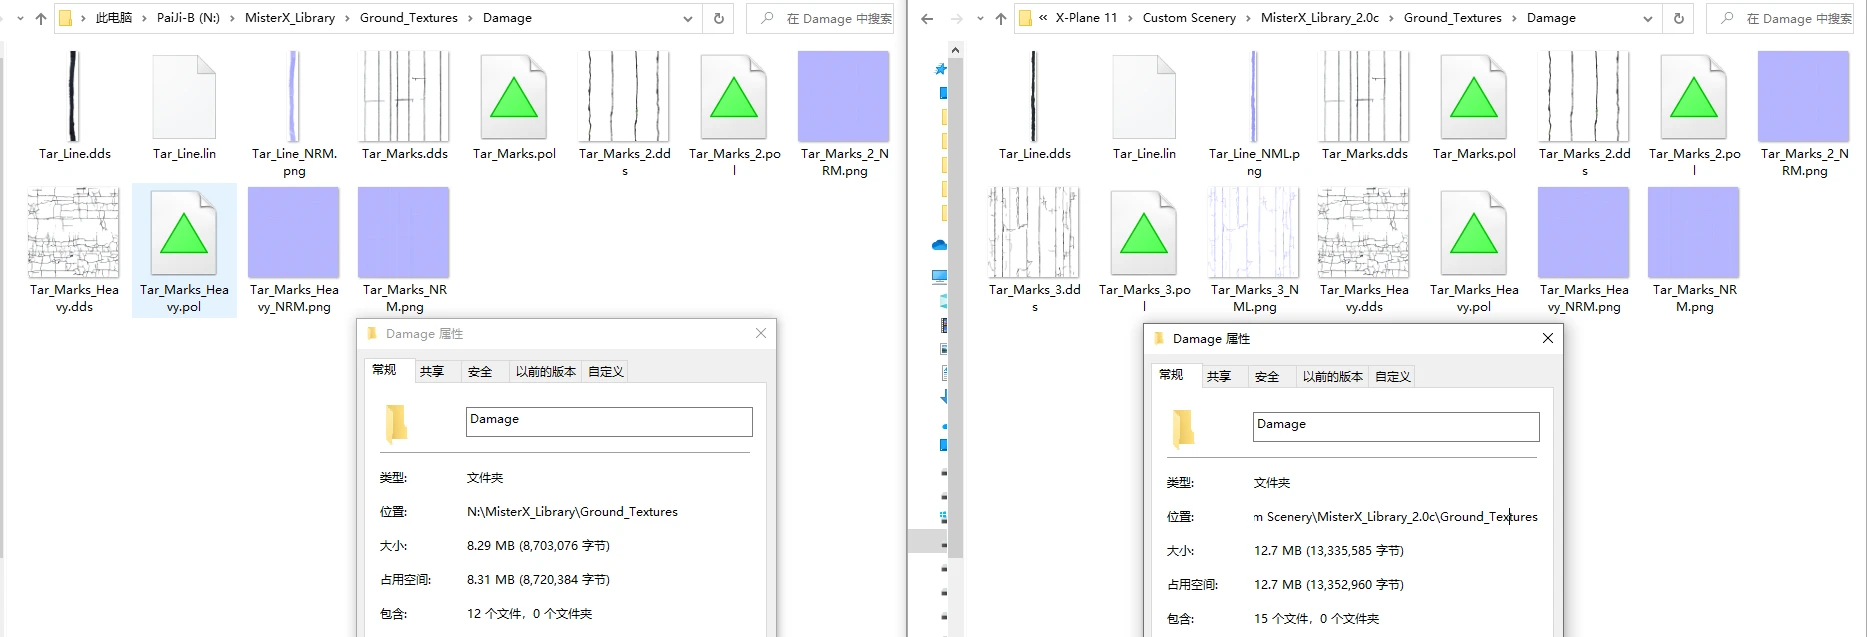
Task: Select Tar_Marks_3.pol icon in right window
Action: point(1144,233)
